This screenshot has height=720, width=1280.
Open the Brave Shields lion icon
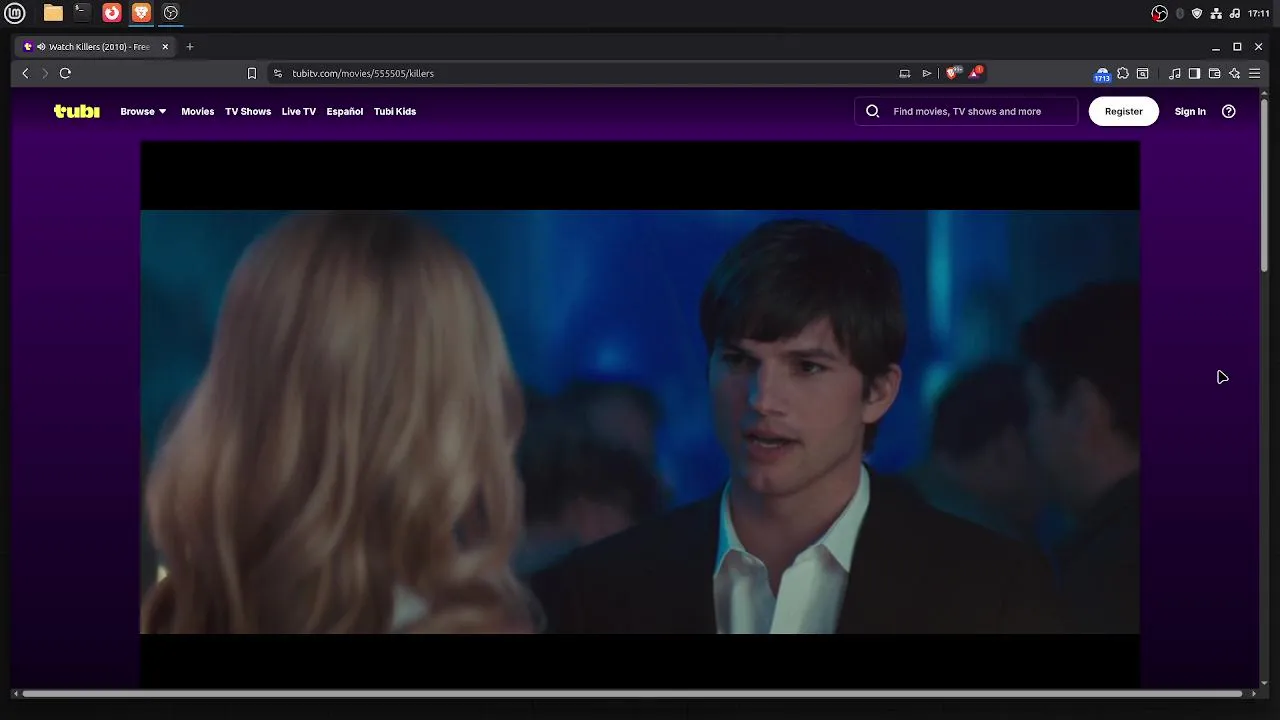(953, 73)
